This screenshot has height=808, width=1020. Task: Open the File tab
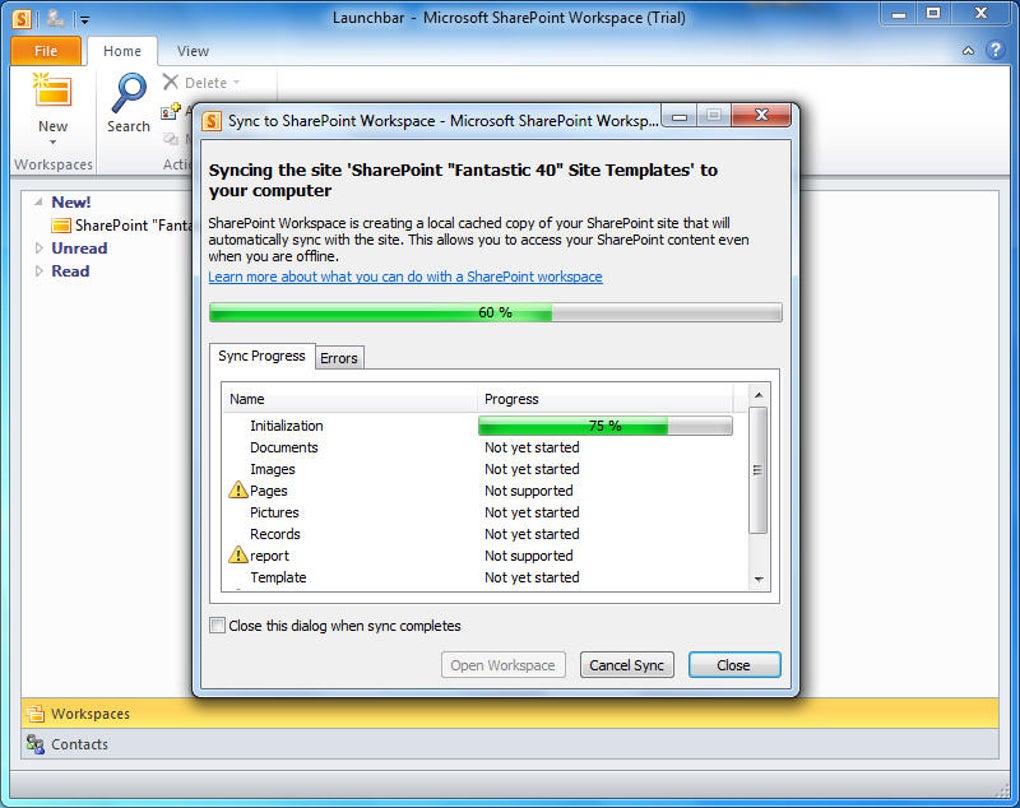46,51
